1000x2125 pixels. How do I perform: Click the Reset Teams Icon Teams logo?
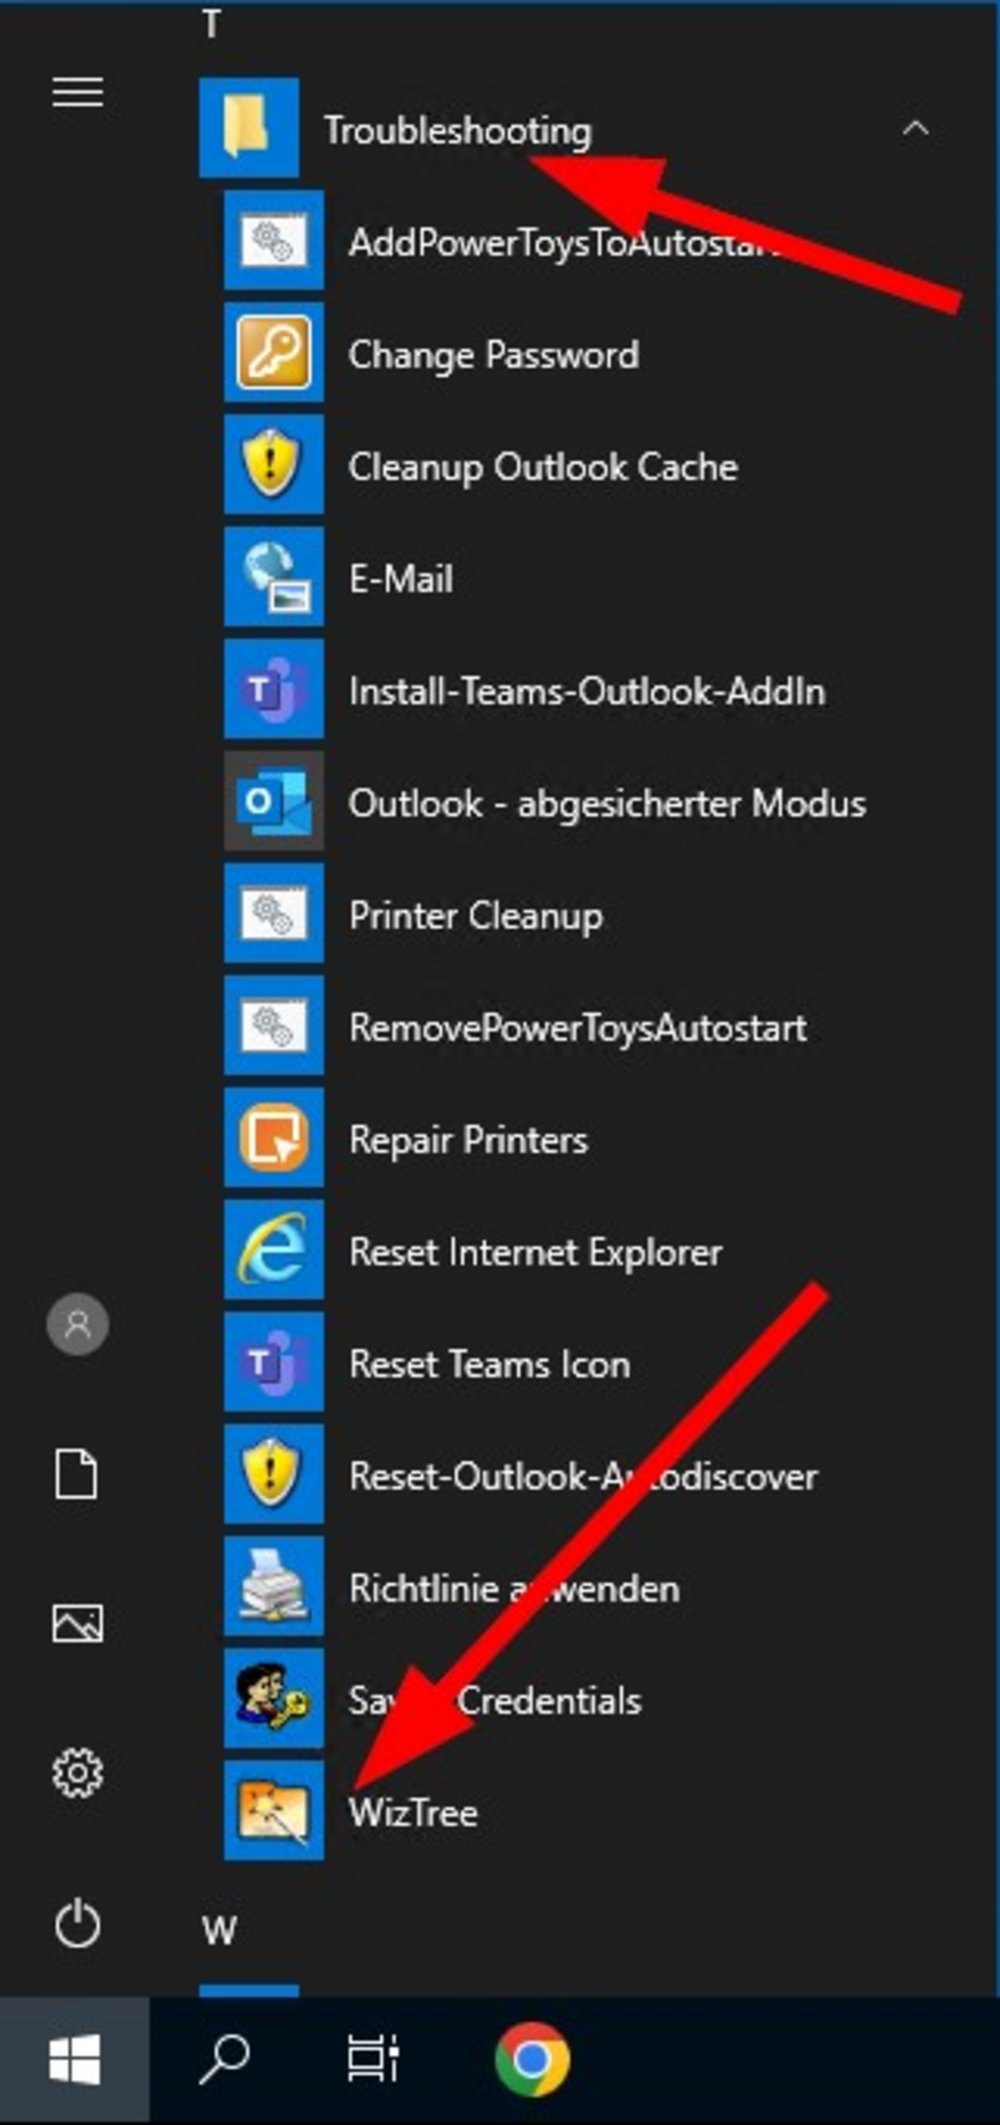[274, 1361]
